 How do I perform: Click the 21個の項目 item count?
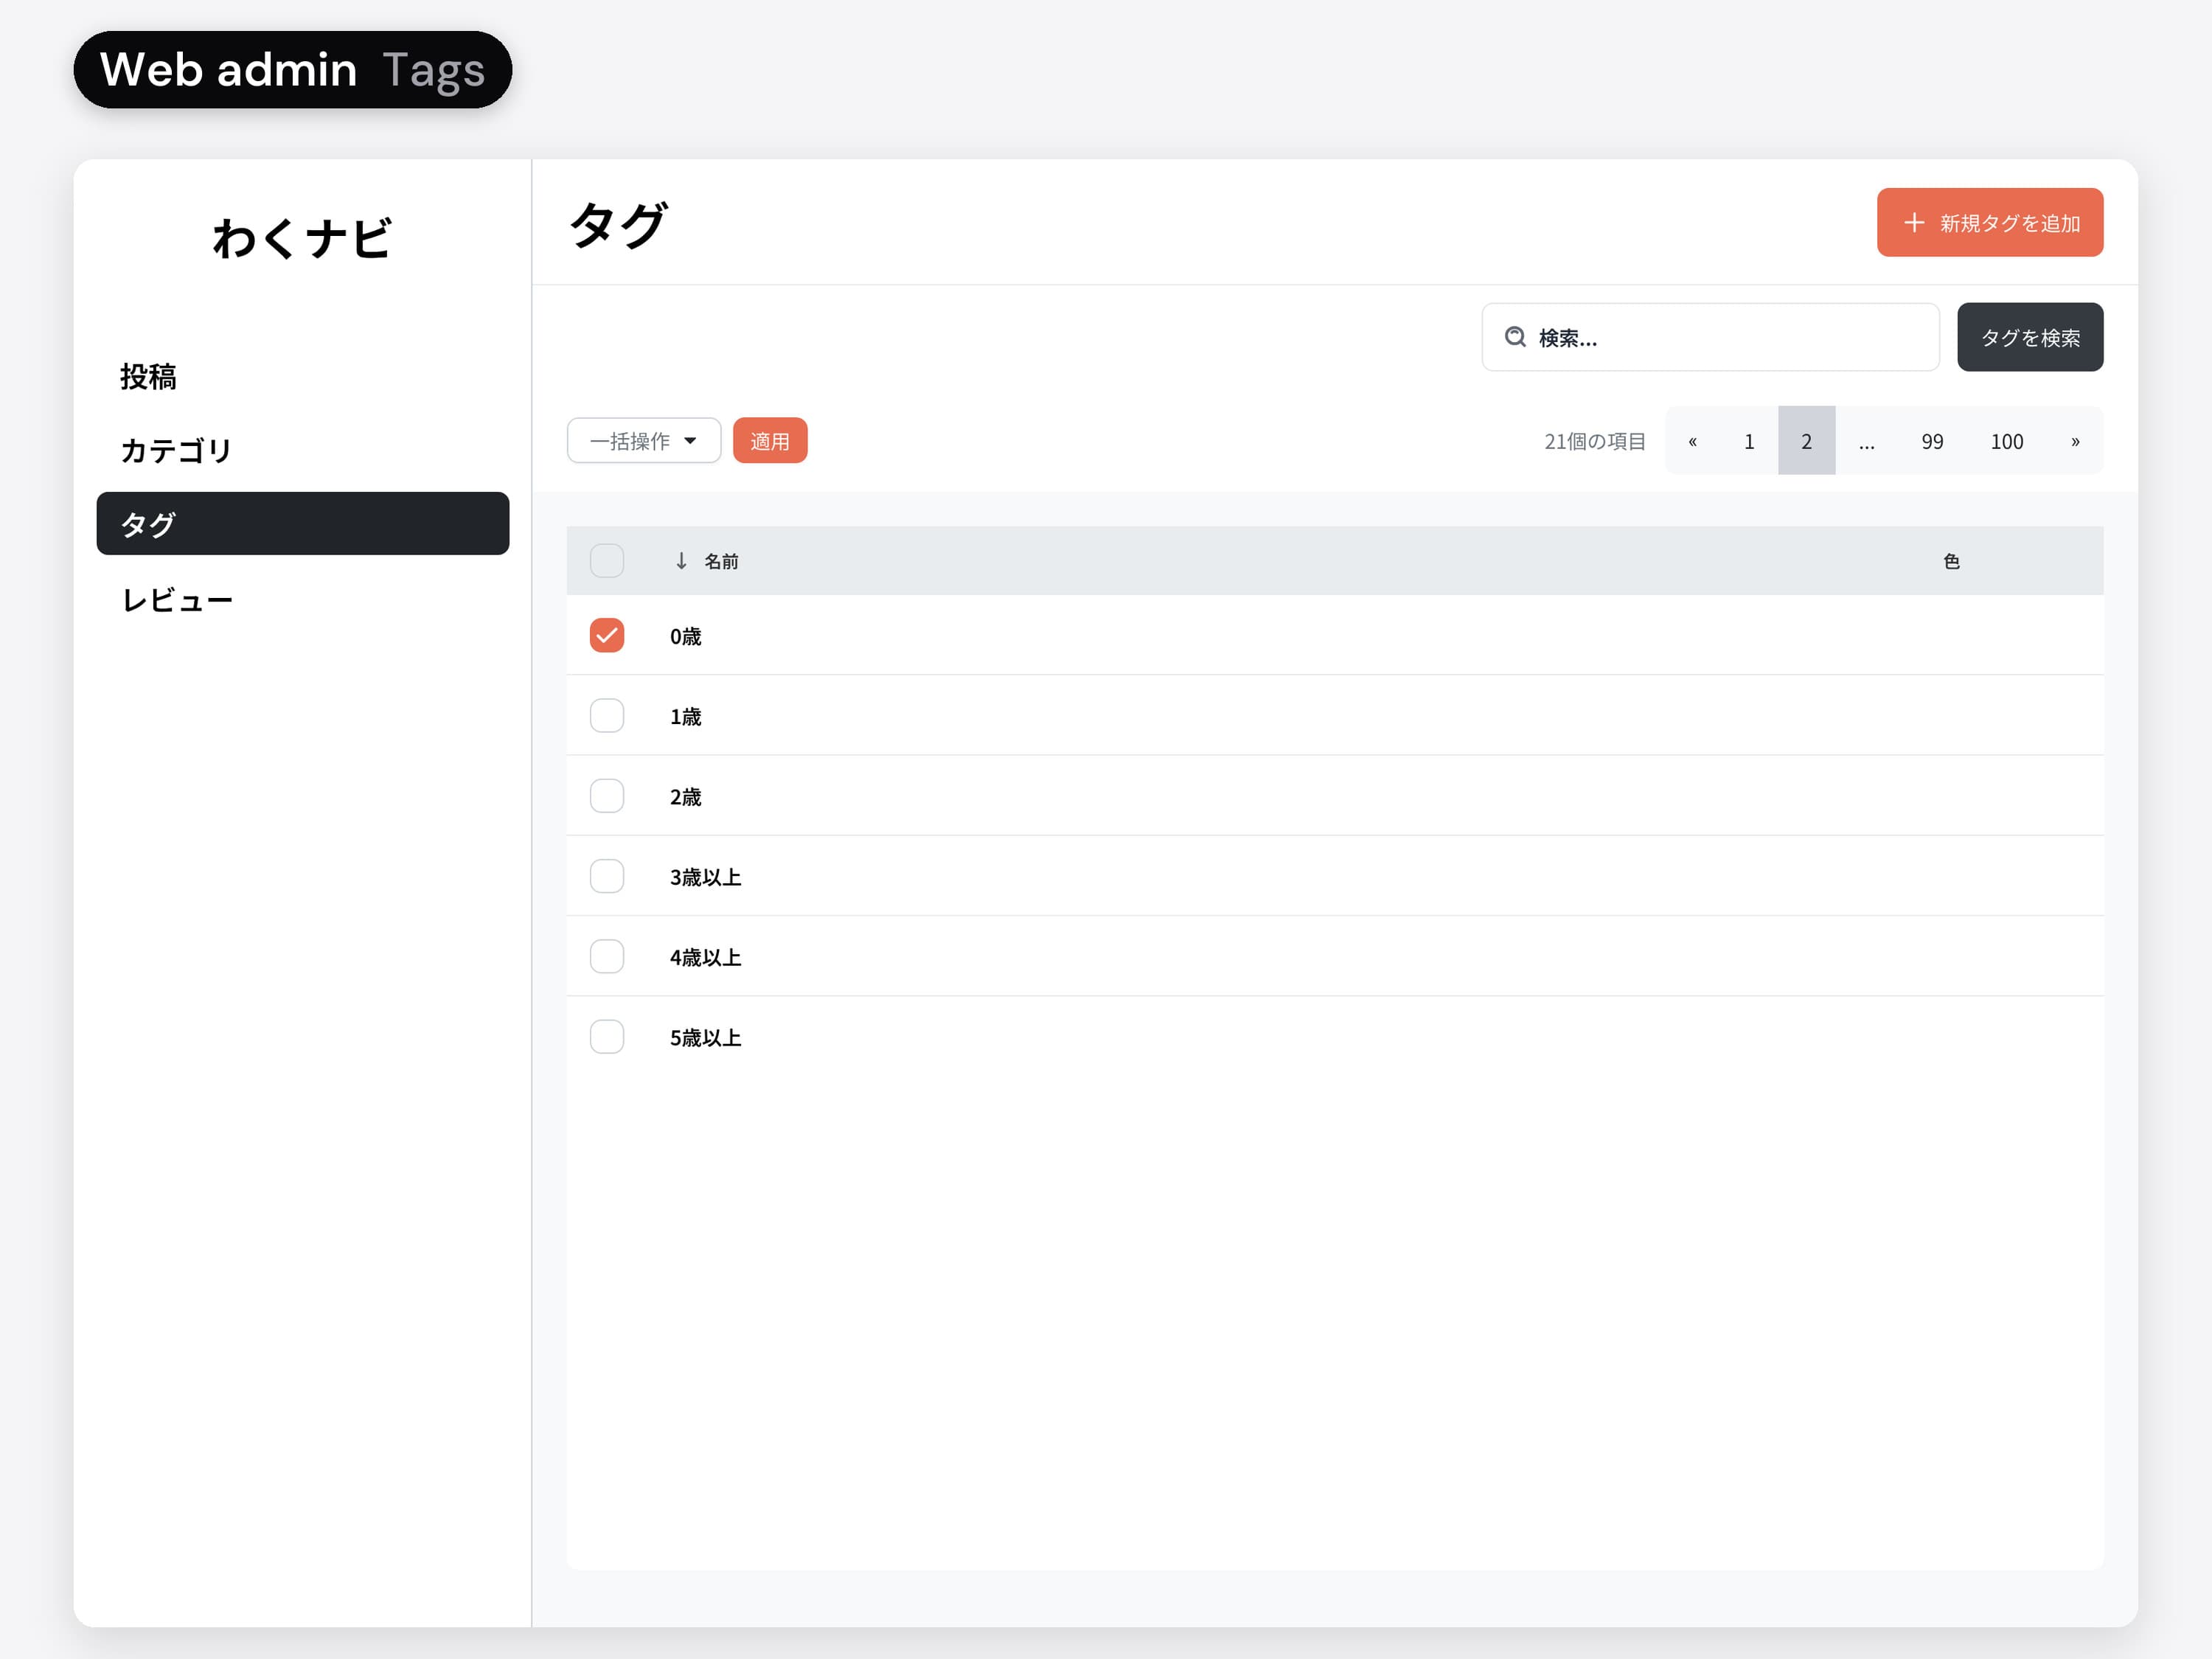[x=1595, y=441]
